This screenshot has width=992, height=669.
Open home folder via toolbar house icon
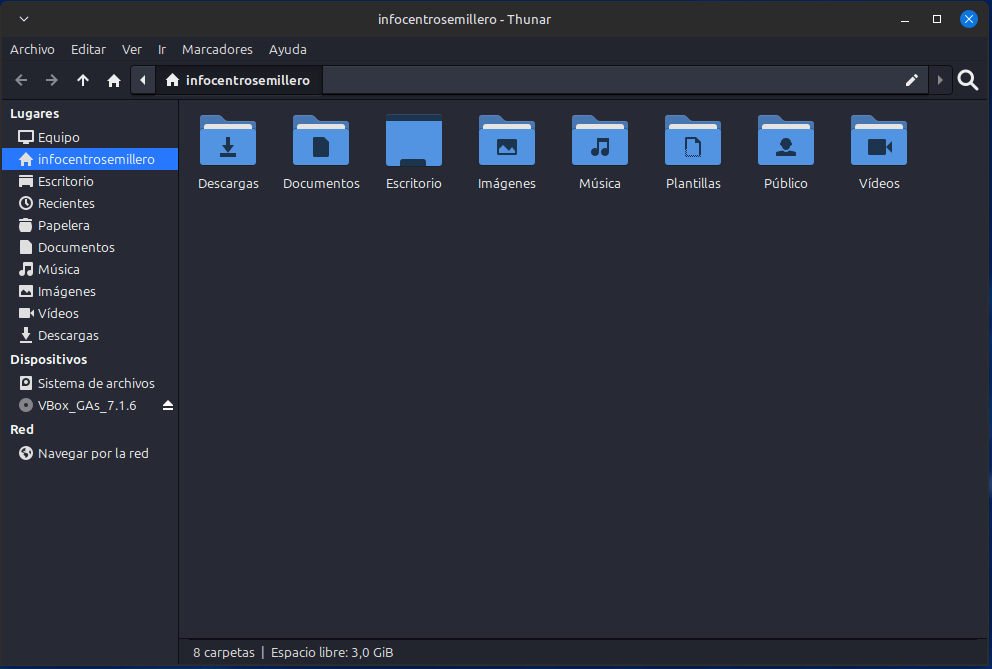[x=114, y=80]
